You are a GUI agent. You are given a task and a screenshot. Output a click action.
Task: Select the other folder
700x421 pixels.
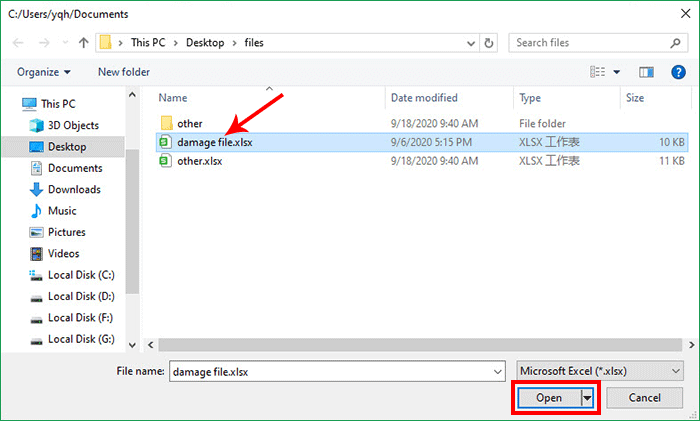point(190,124)
